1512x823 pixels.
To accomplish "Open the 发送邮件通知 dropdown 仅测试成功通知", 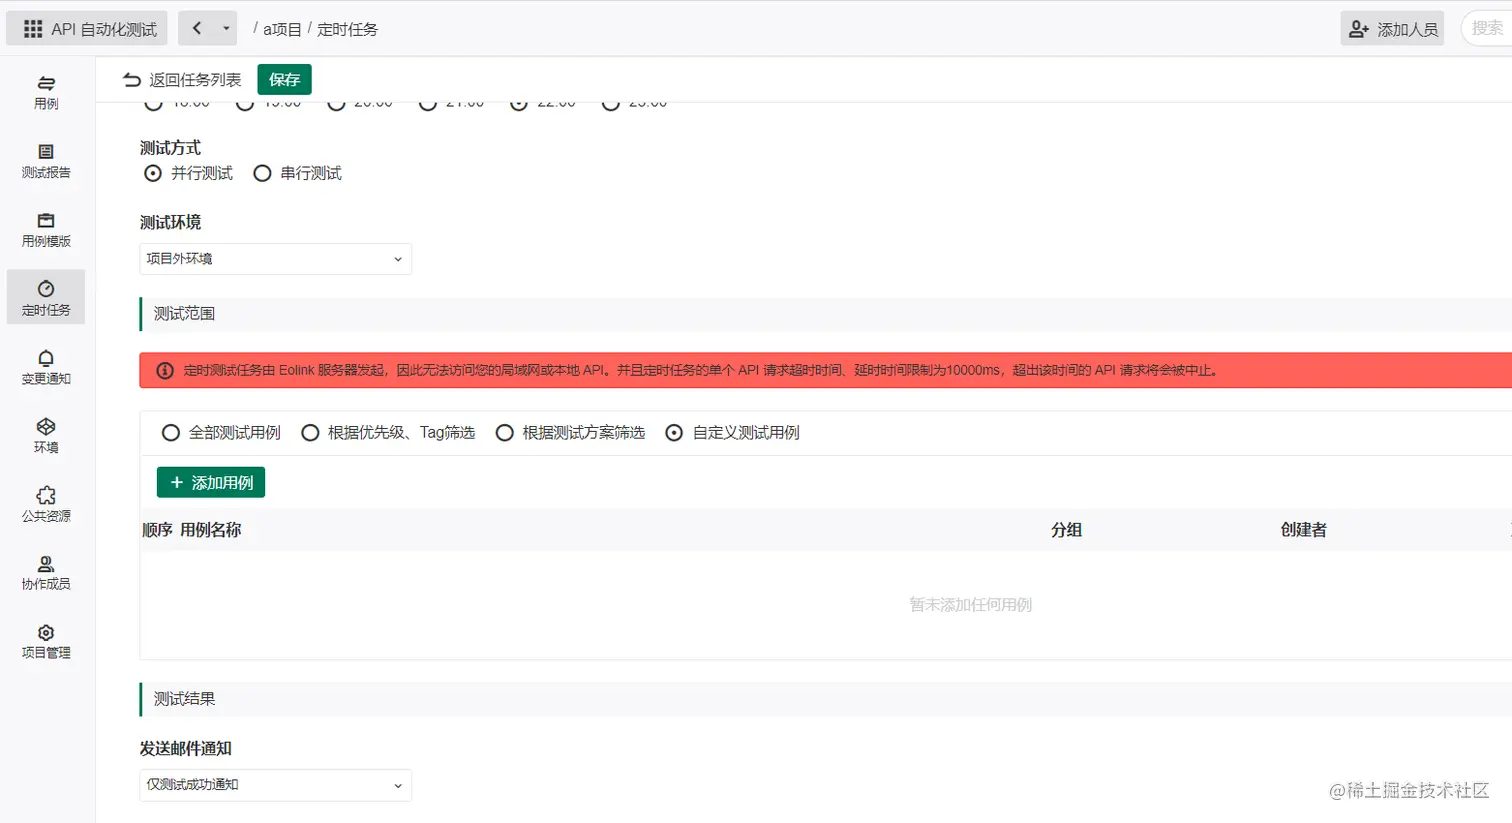I will tap(275, 785).
